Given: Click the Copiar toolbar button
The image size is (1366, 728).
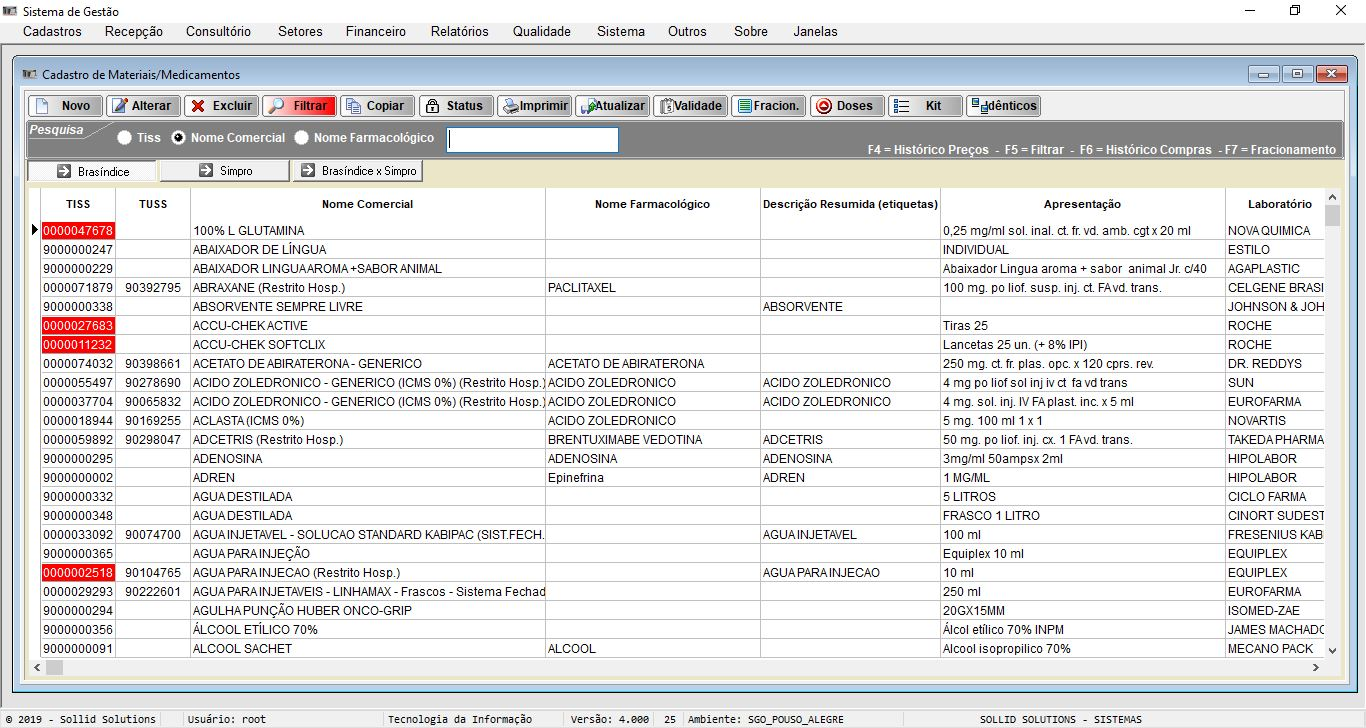Looking at the screenshot, I should click(376, 106).
